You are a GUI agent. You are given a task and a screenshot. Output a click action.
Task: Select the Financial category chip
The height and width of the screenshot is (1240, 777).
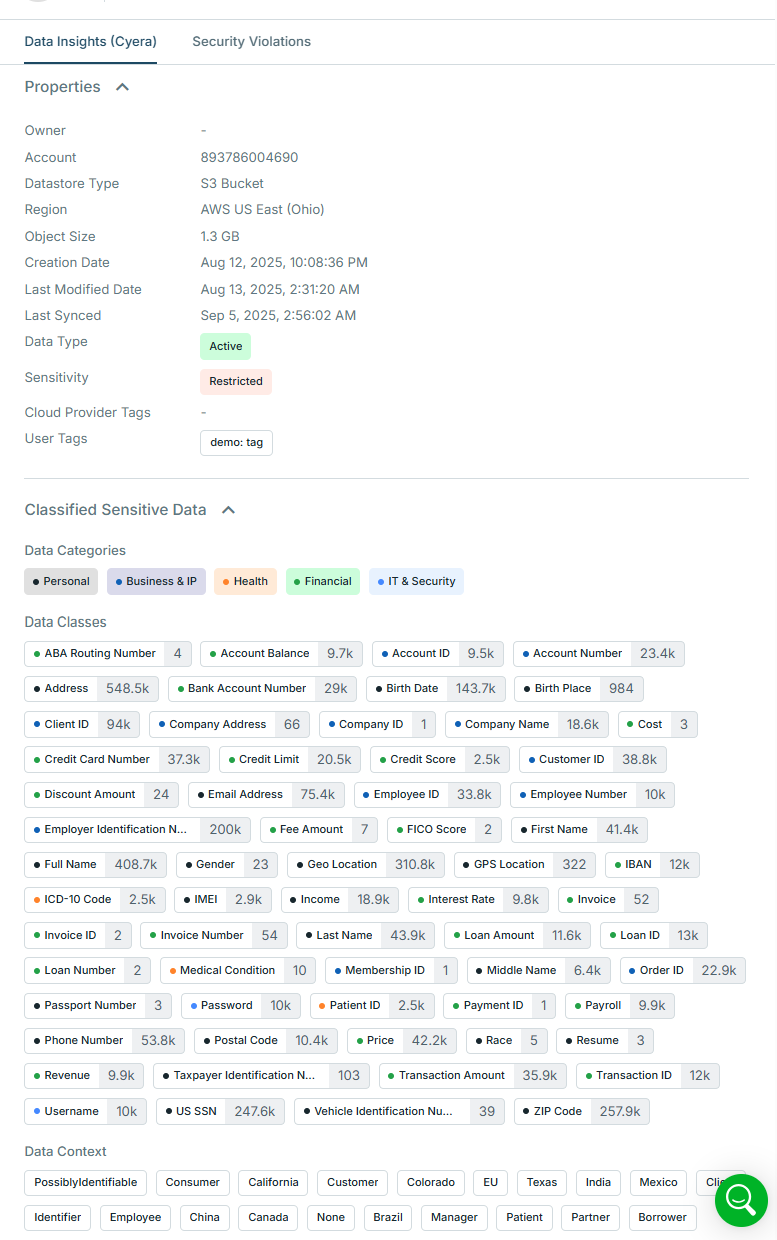[322, 582]
